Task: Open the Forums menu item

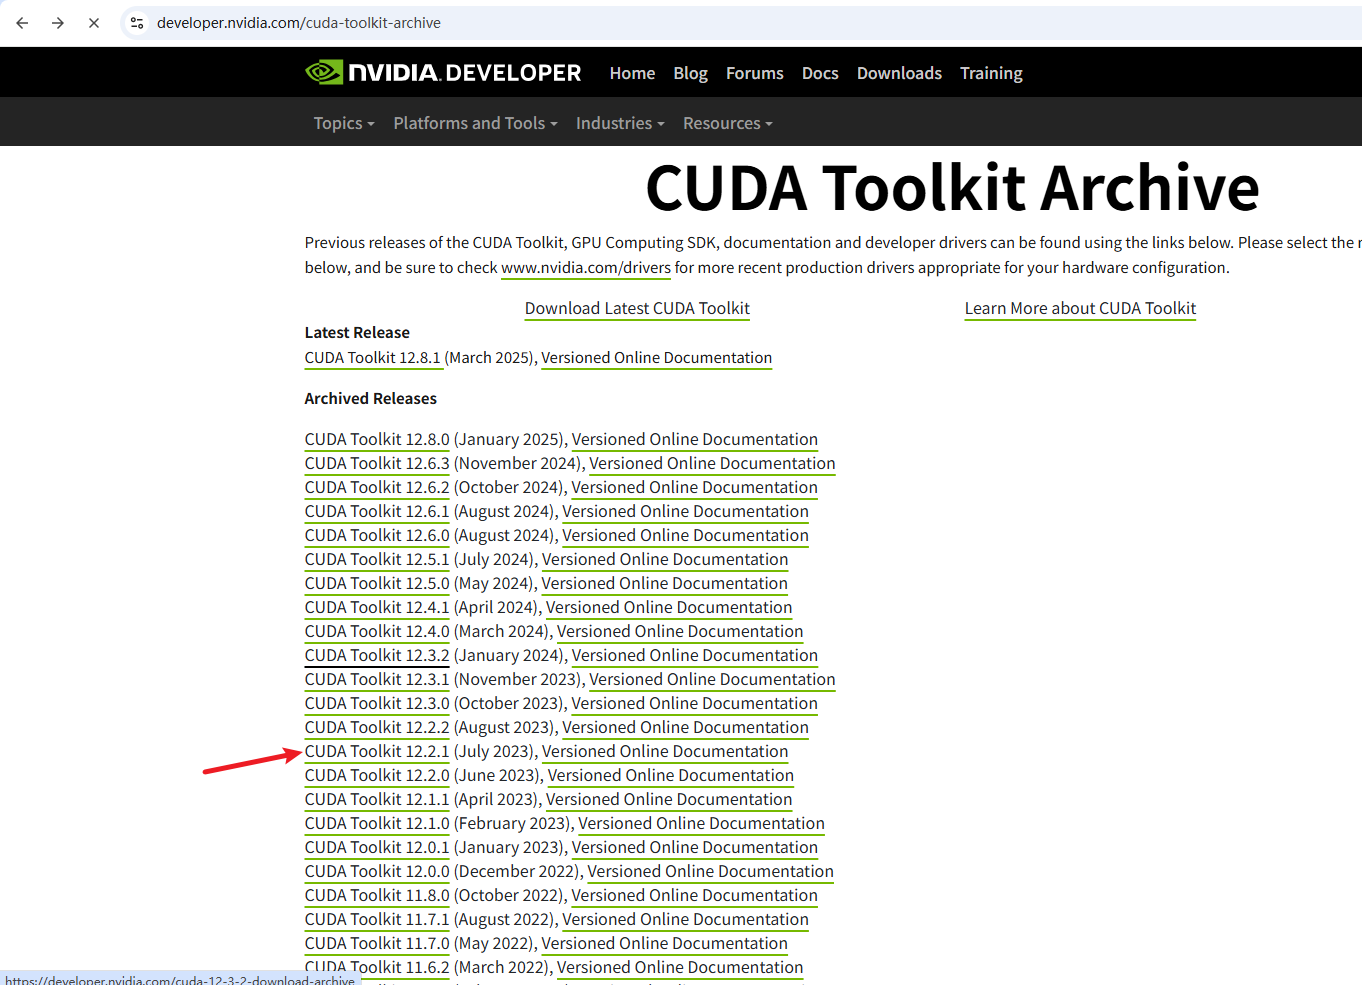Action: [x=754, y=73]
